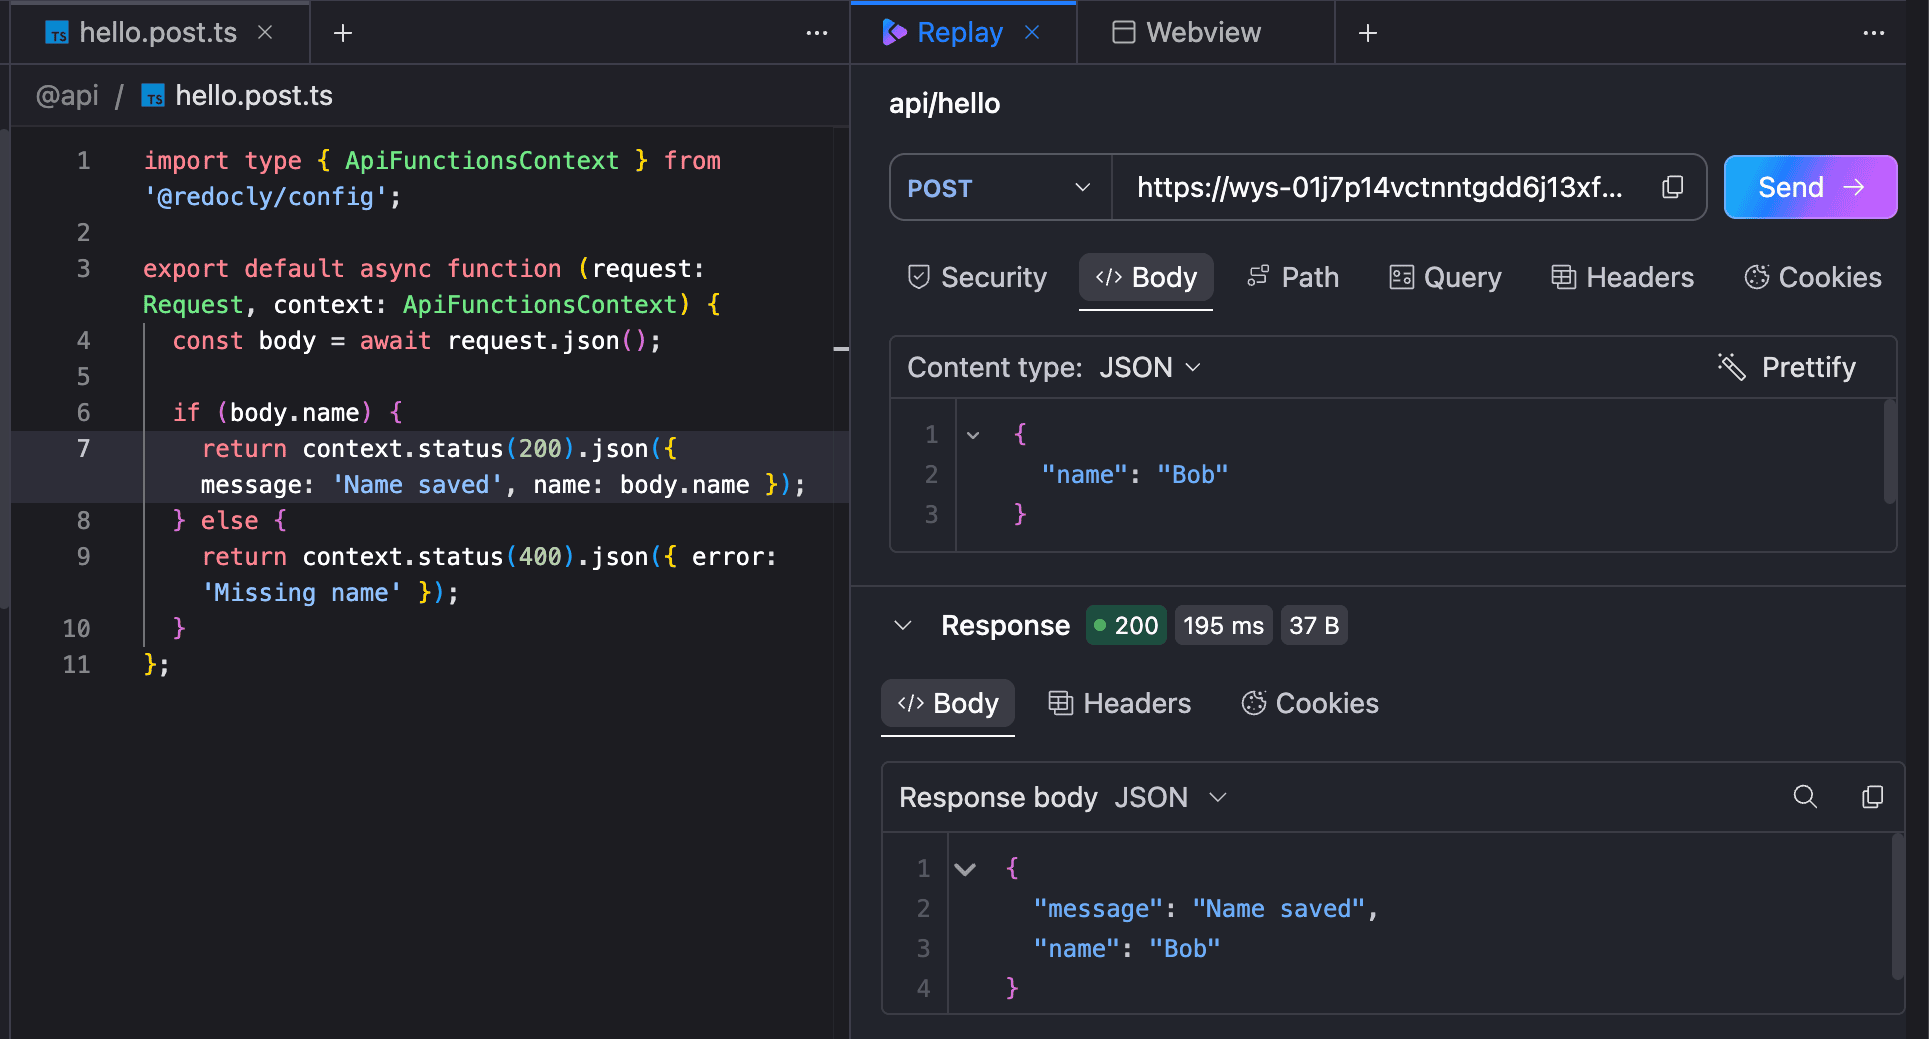Click the code editor vertical scrollbar
1929x1039 pixels.
(x=5, y=369)
